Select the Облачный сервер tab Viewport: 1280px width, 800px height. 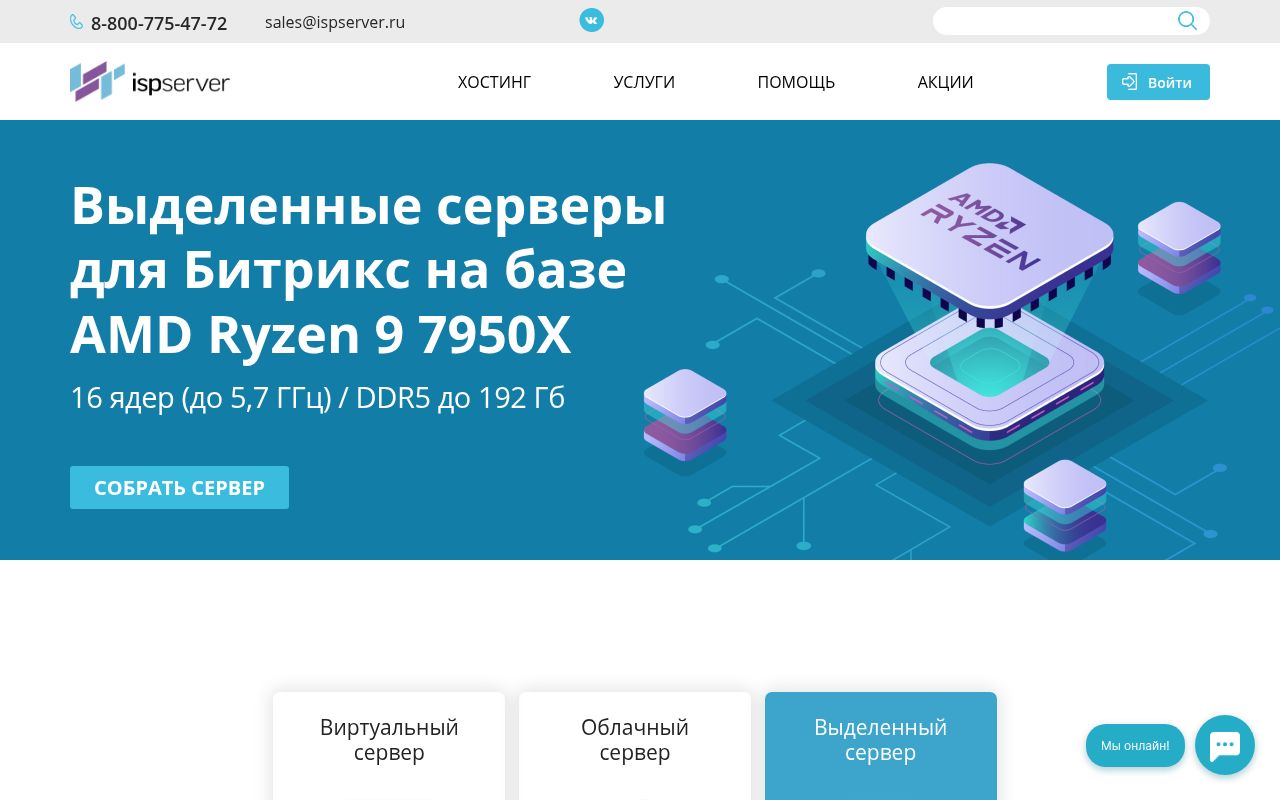point(635,745)
